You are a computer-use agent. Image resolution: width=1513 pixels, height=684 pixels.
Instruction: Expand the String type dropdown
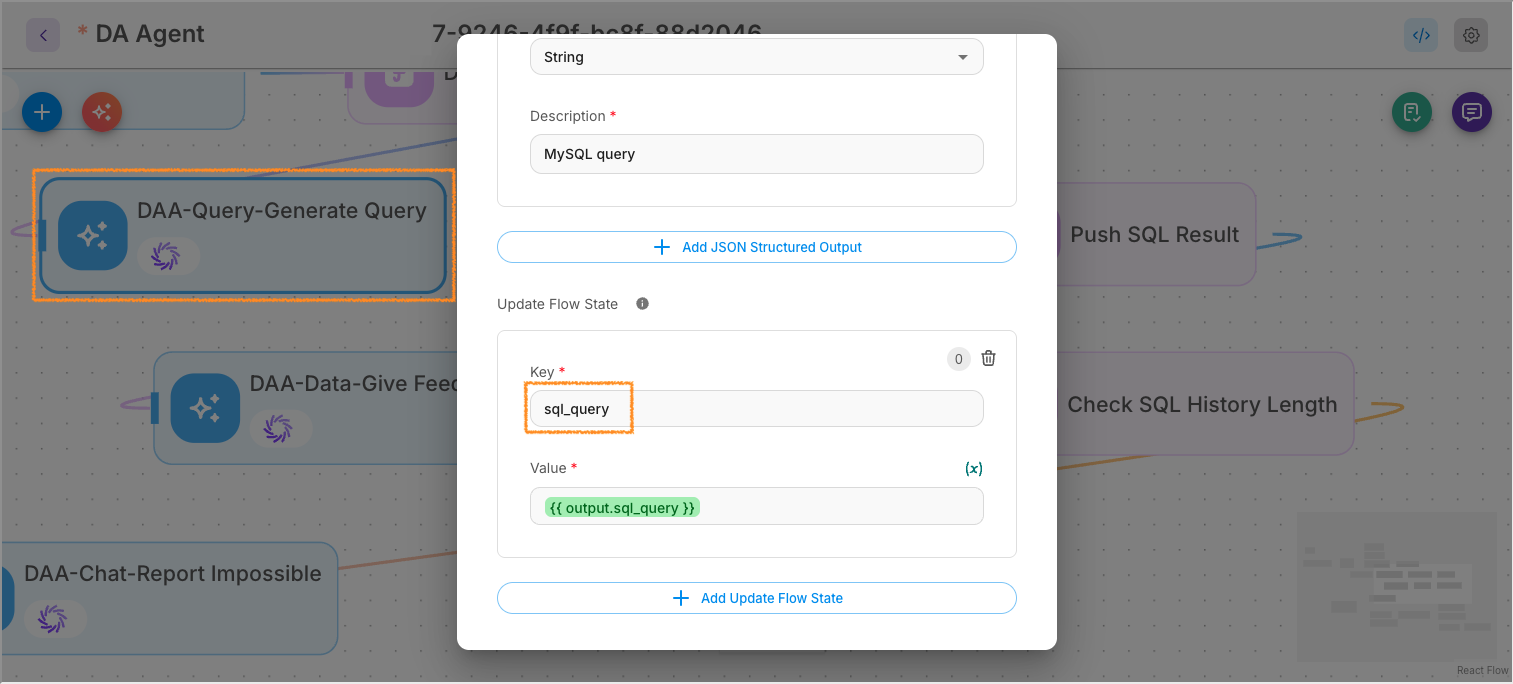756,57
